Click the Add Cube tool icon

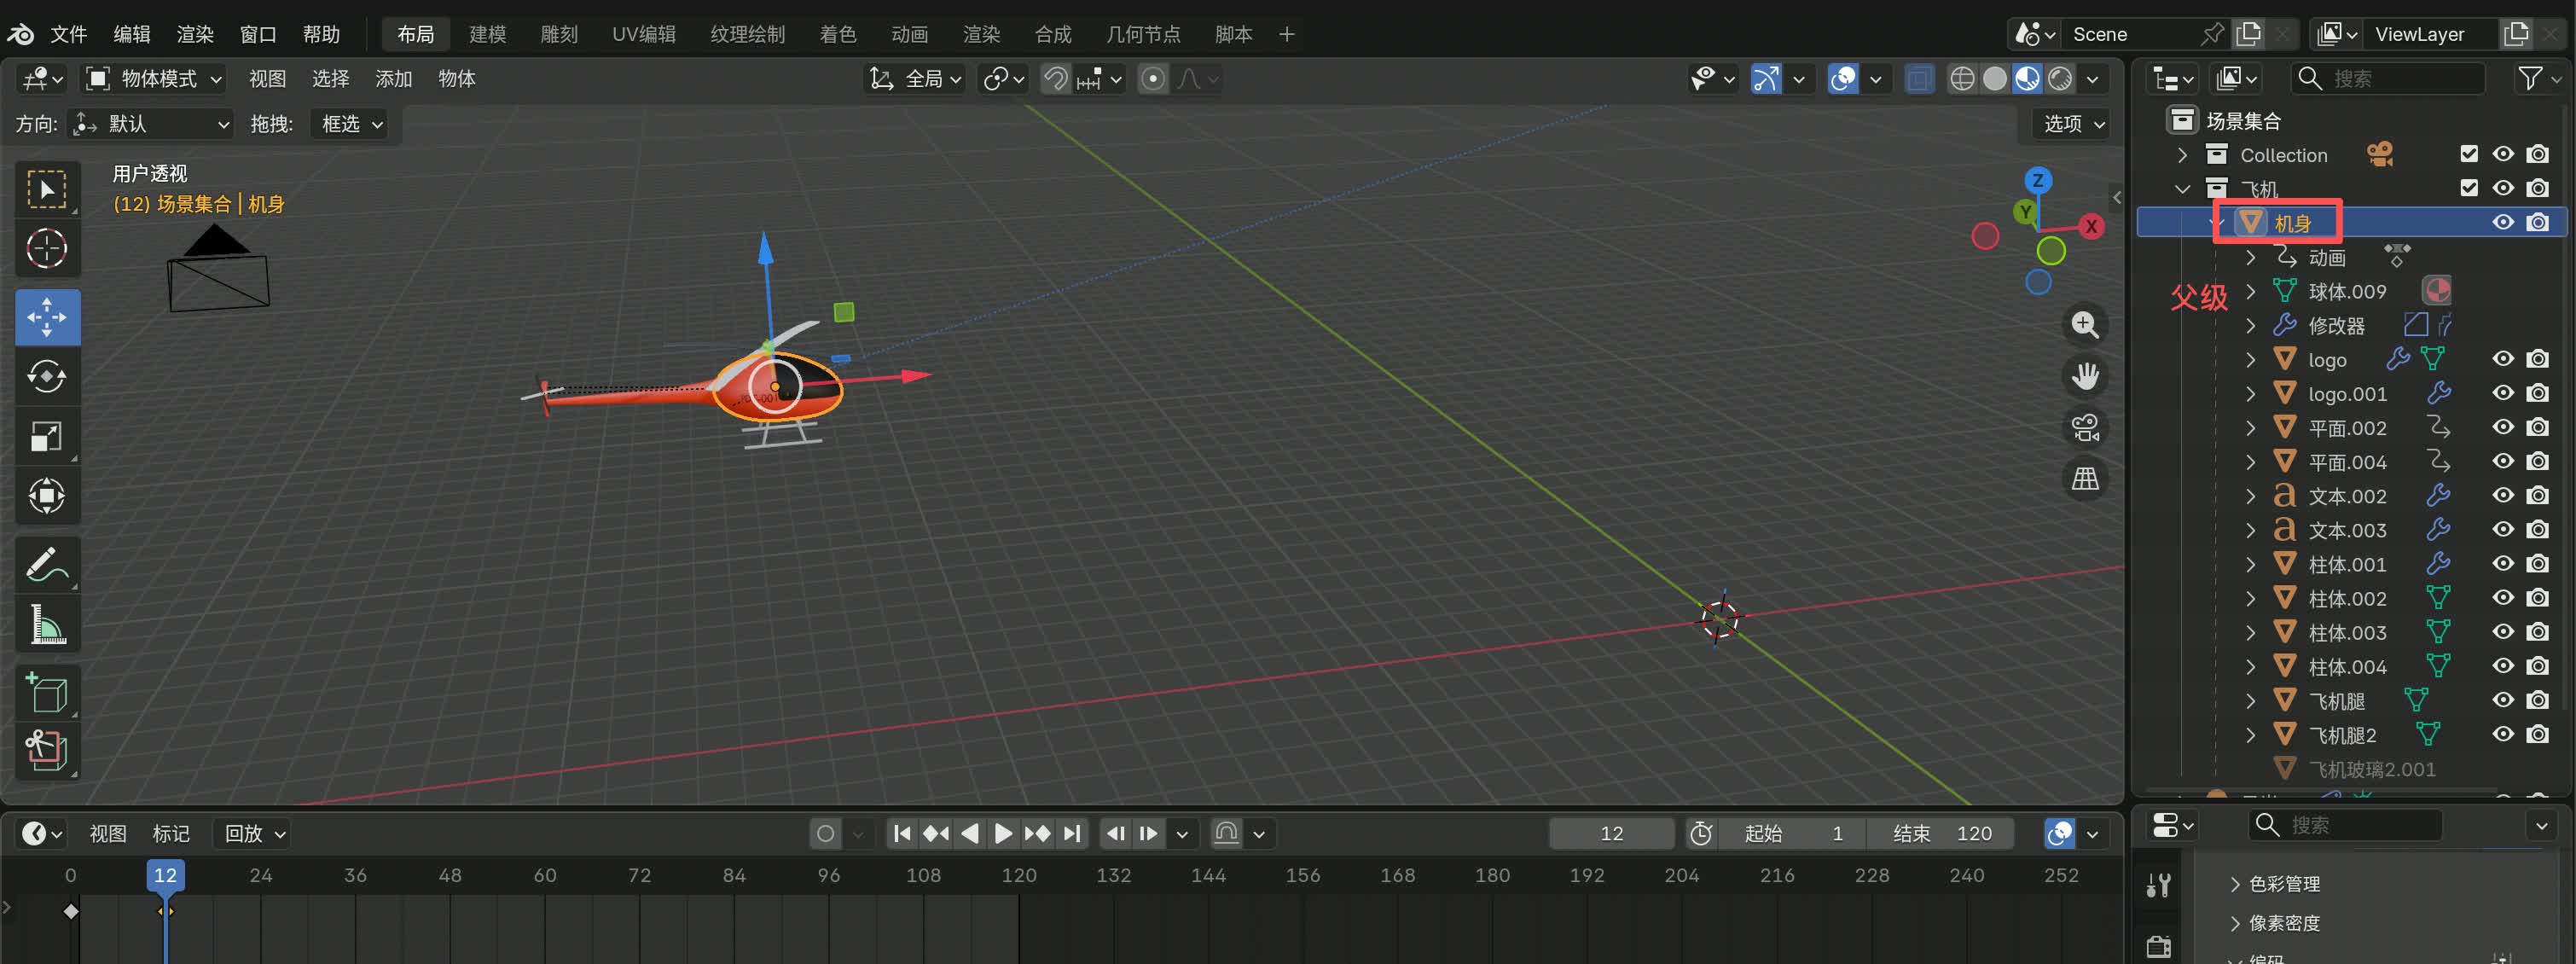tap(47, 692)
